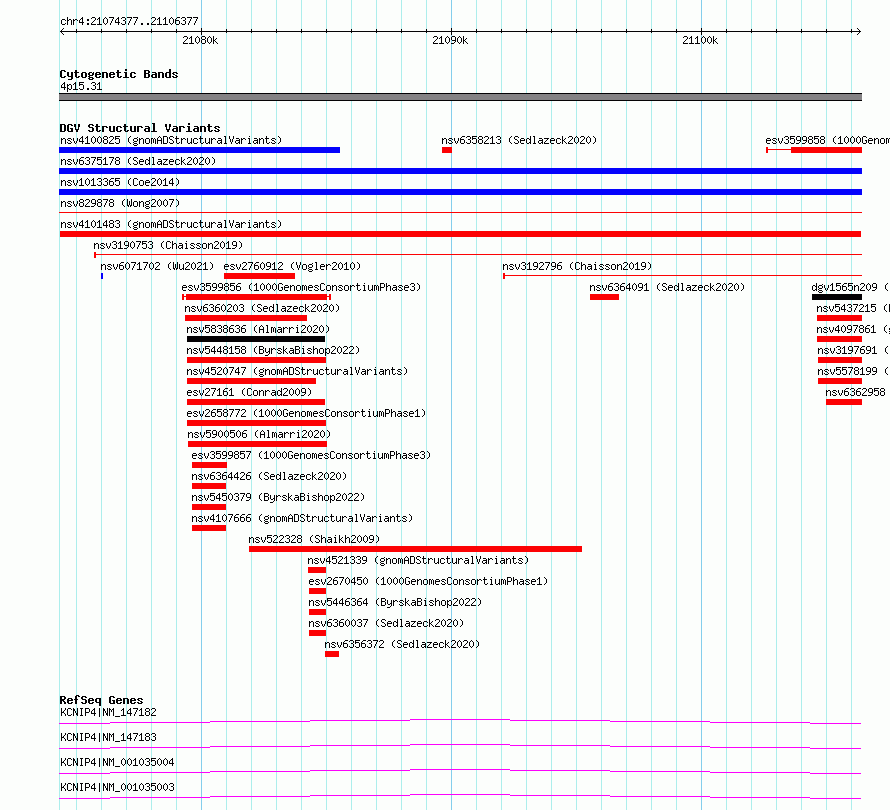
Task: Click the nsv4101483 gnomADStructuralVariants label
Action: [171, 224]
